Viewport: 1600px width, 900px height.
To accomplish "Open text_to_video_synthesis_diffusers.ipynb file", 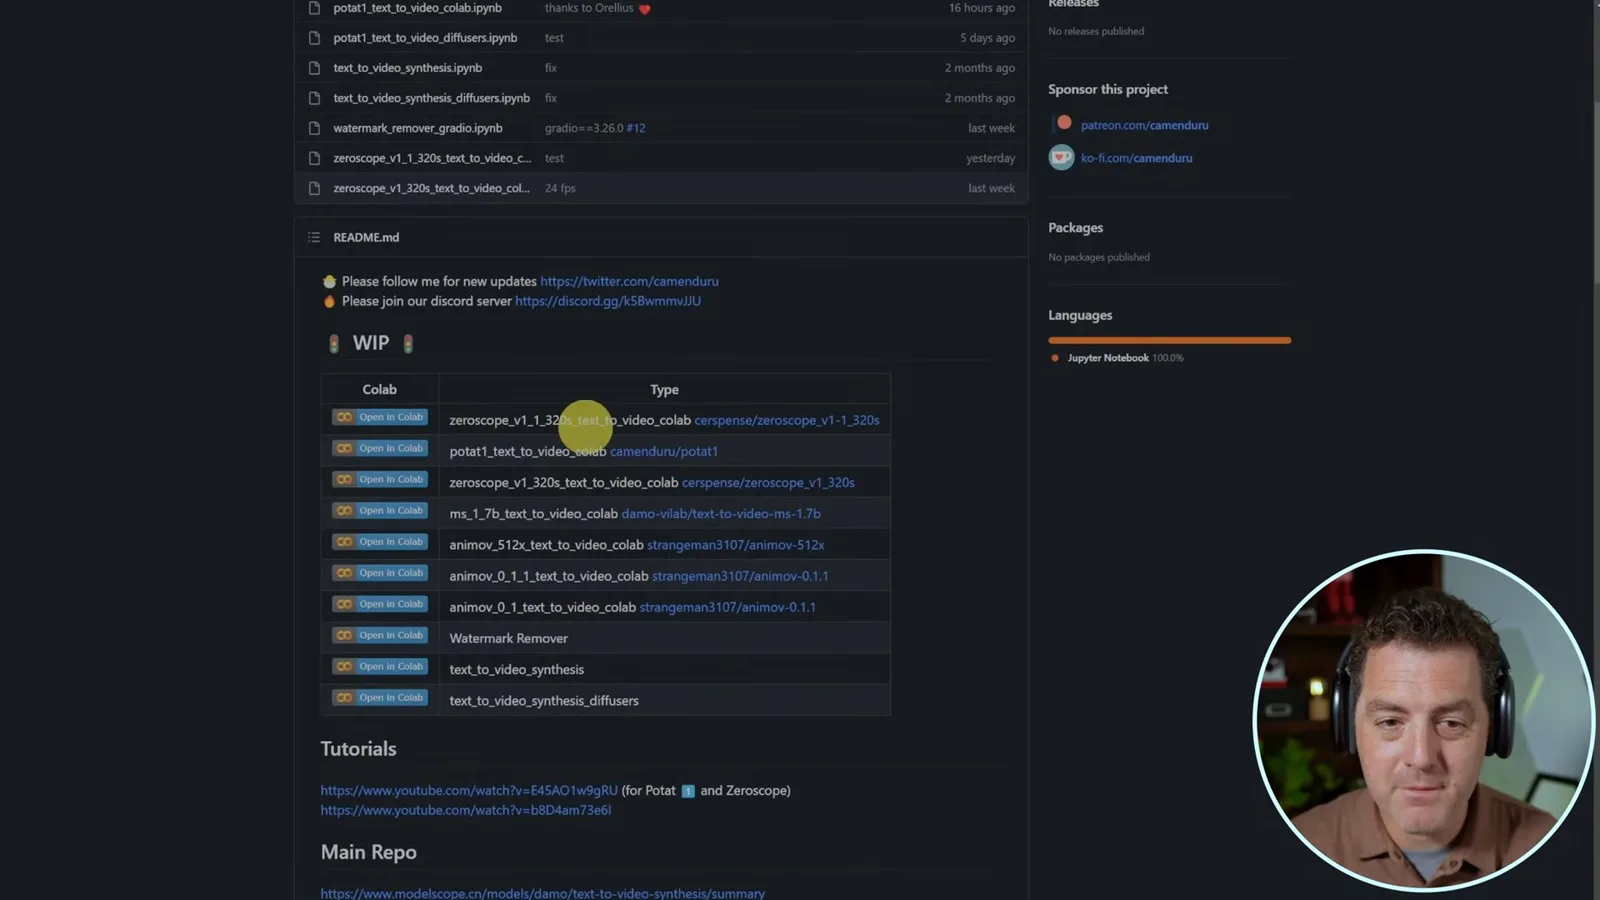I will click(x=431, y=98).
